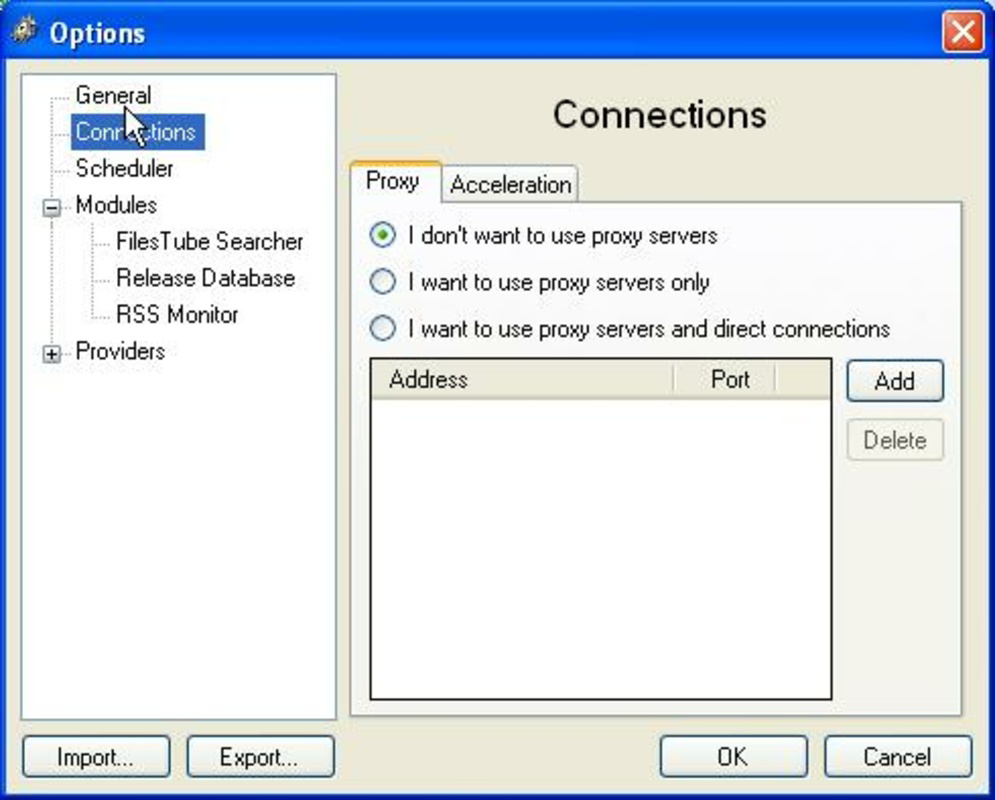The width and height of the screenshot is (995, 800).
Task: Choose proxy servers and direct connections option
Action: (x=381, y=328)
